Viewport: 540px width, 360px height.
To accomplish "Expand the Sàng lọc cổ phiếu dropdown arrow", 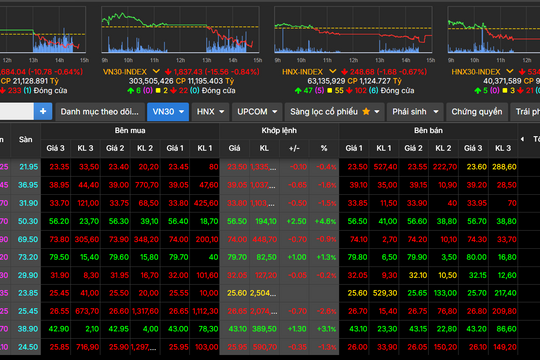I will point(377,112).
